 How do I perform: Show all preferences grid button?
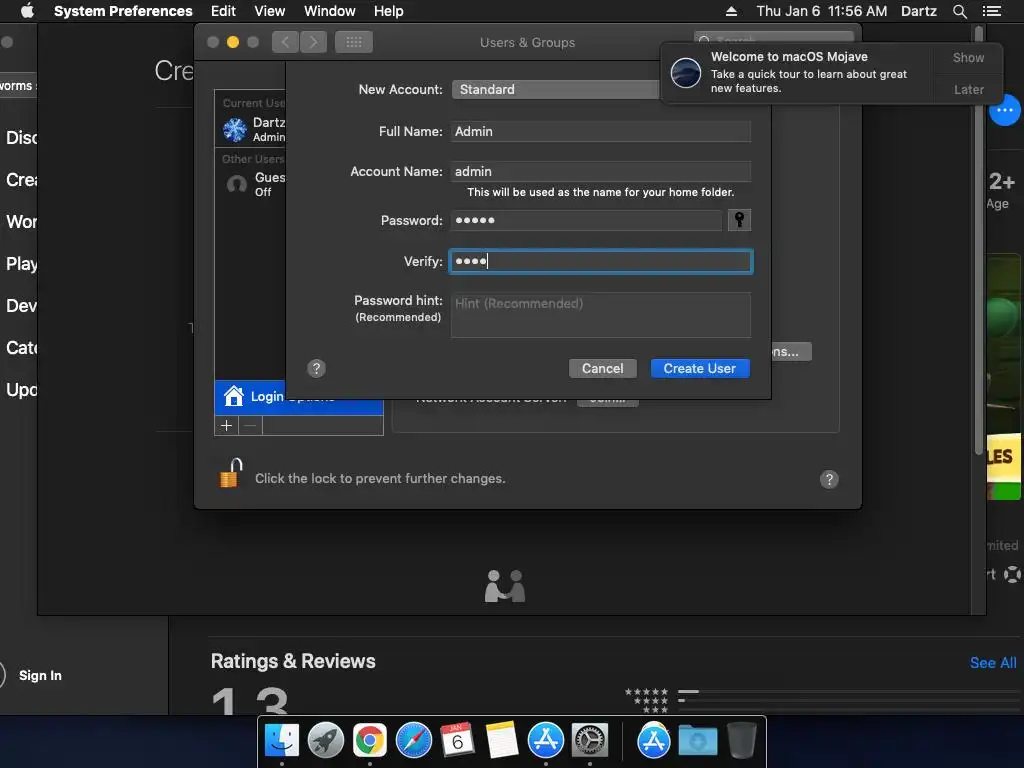click(x=354, y=42)
